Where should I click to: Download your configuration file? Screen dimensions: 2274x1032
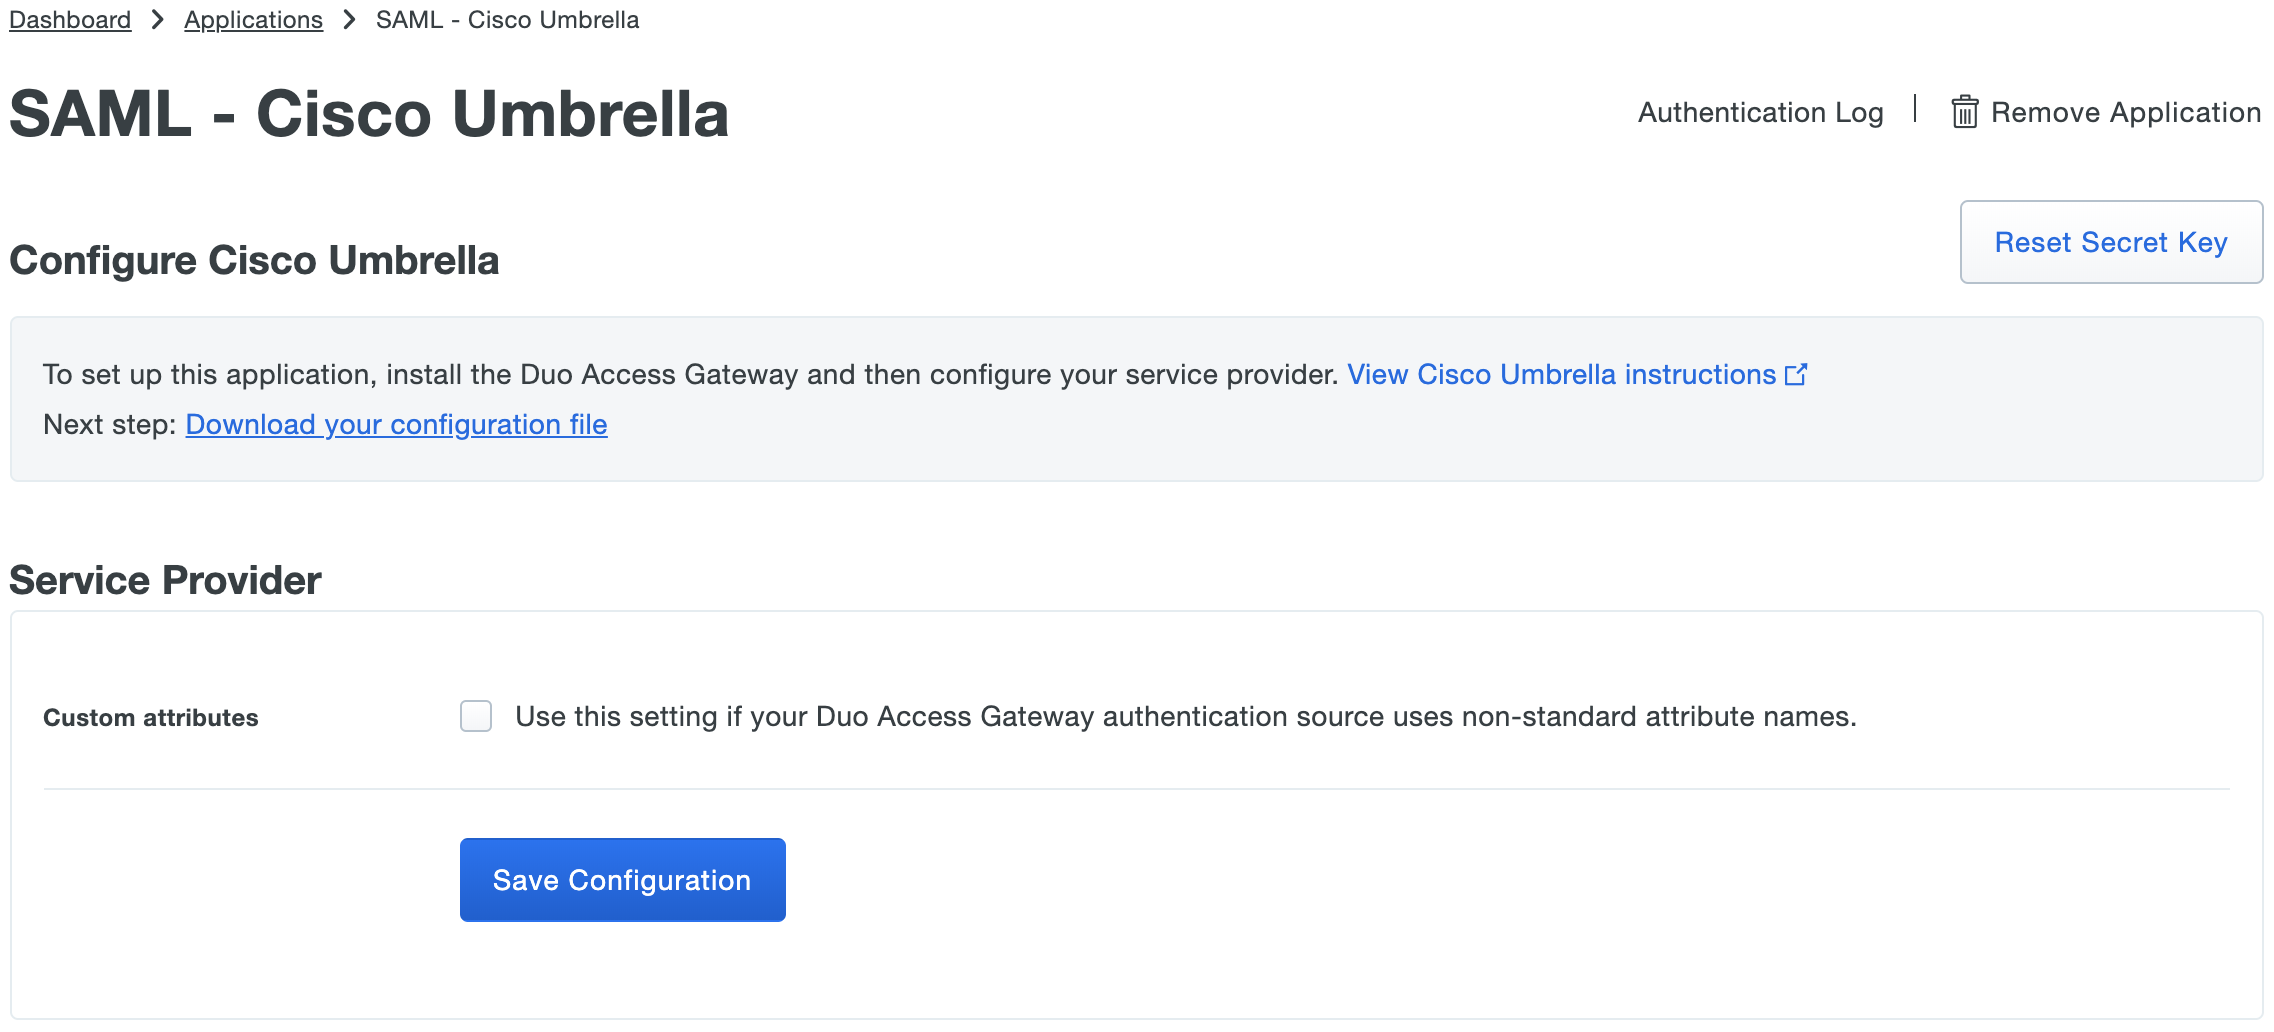click(x=395, y=424)
